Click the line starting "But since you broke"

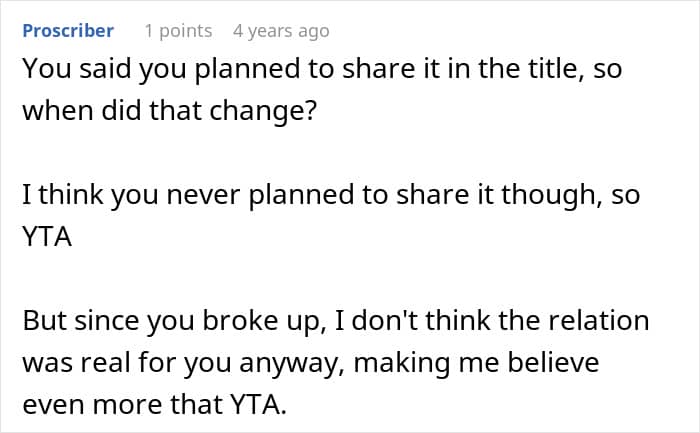tap(336, 321)
